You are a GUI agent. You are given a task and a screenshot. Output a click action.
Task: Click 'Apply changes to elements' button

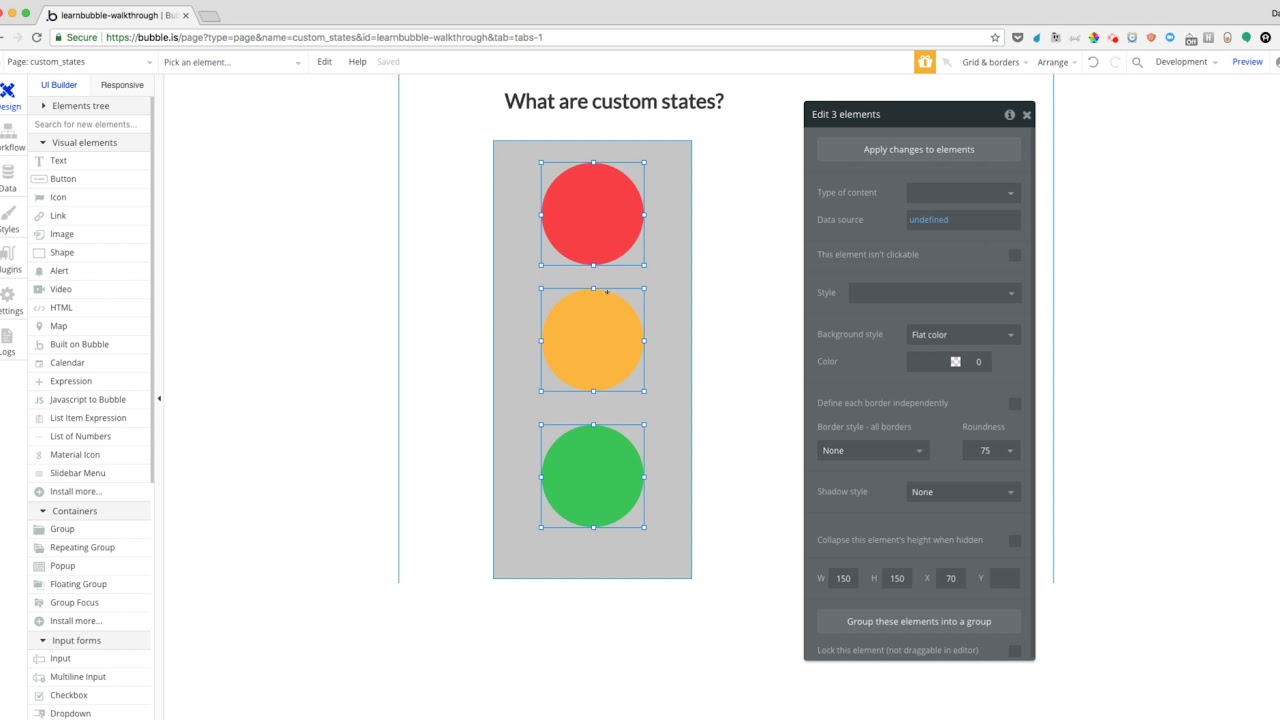point(918,150)
